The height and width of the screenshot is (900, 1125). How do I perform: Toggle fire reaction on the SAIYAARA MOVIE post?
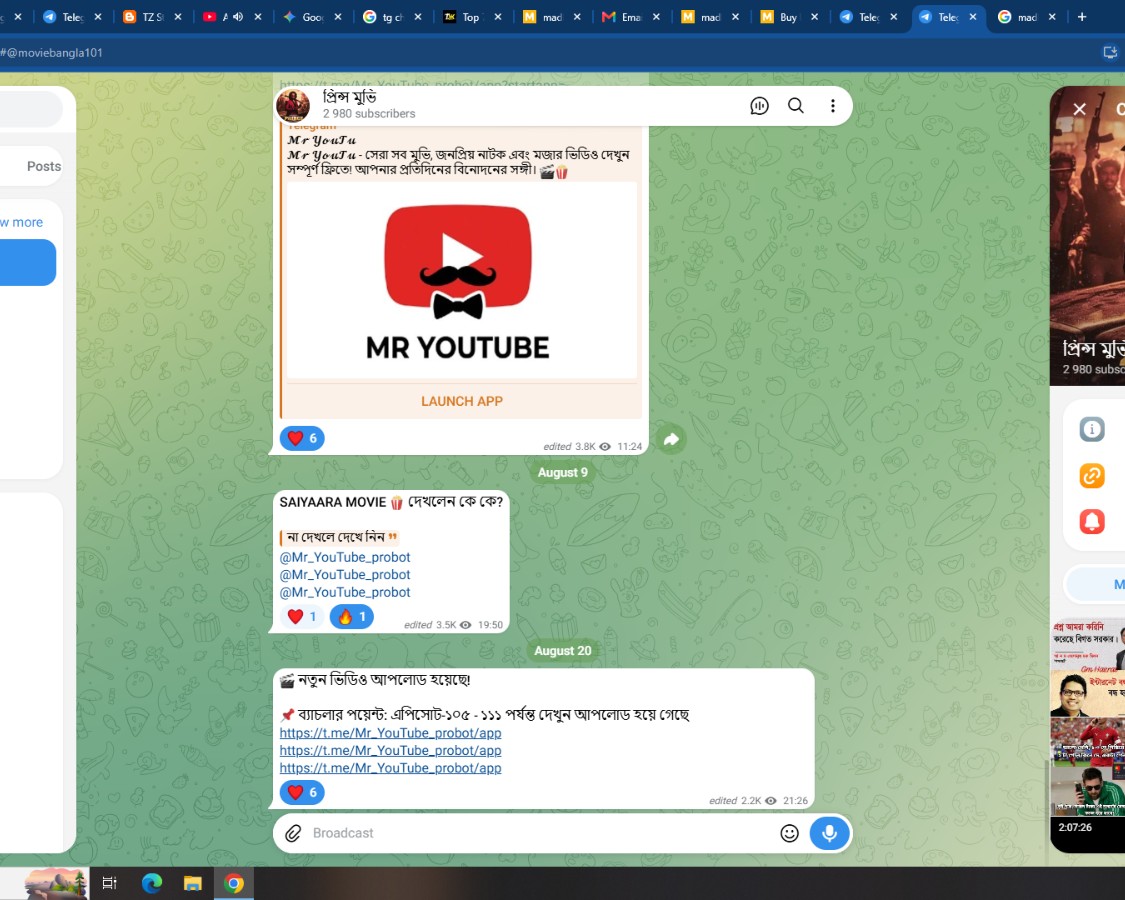(352, 617)
